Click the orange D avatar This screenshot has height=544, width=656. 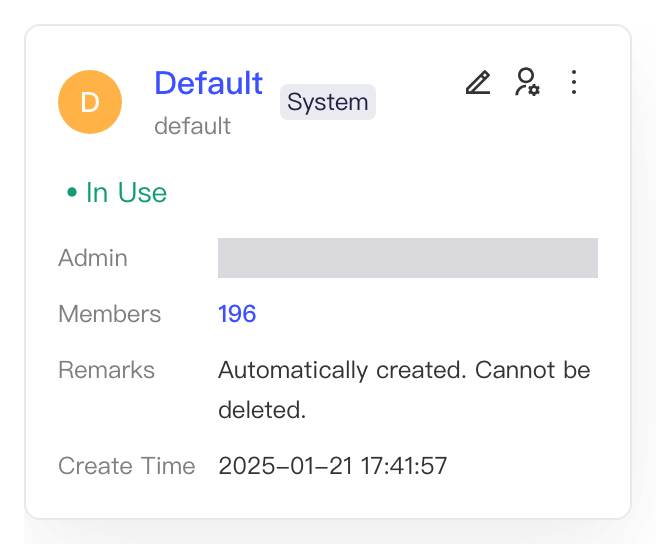pyautogui.click(x=90, y=102)
